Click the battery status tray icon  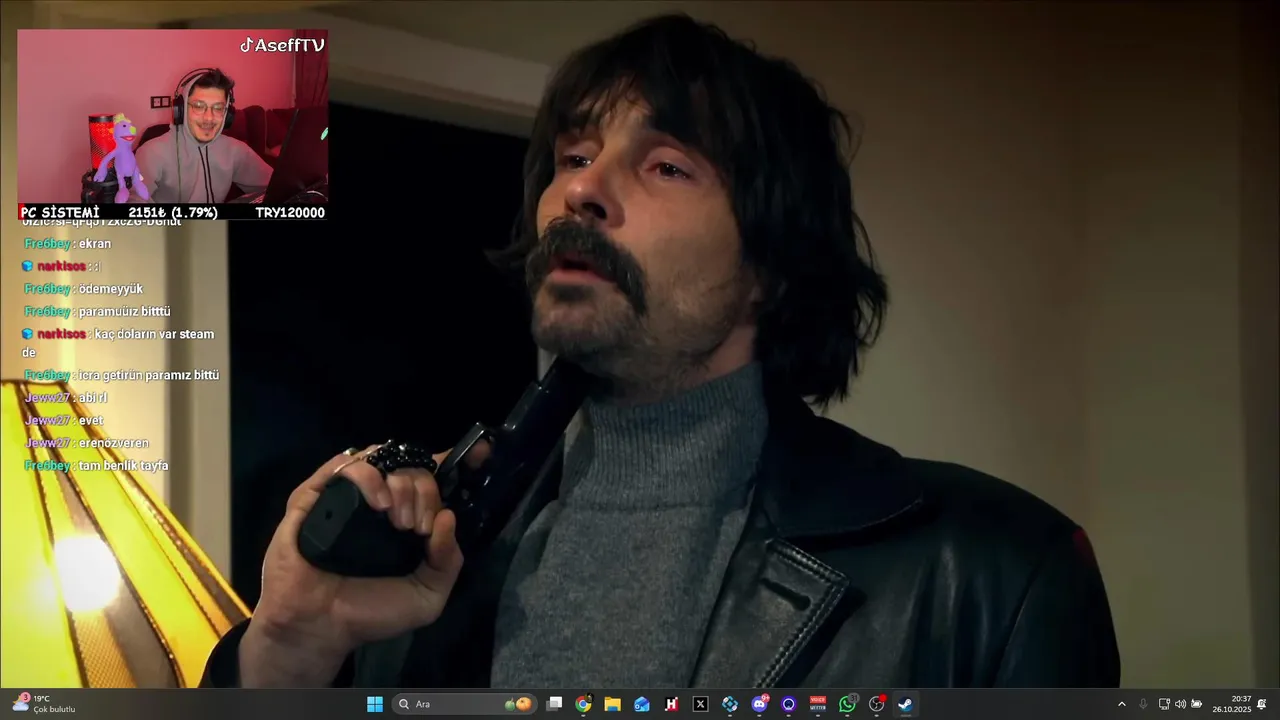pos(1196,704)
